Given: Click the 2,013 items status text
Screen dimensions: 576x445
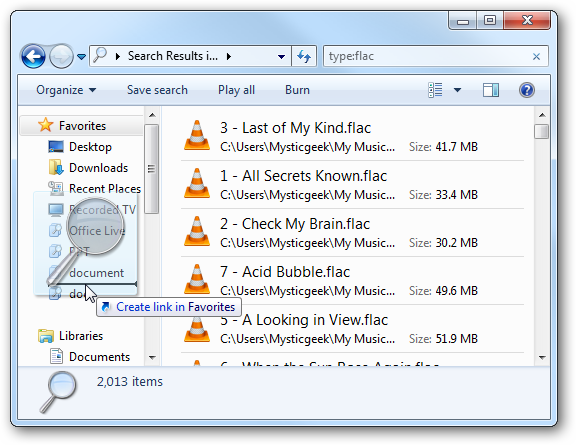Looking at the screenshot, I should [130, 382].
